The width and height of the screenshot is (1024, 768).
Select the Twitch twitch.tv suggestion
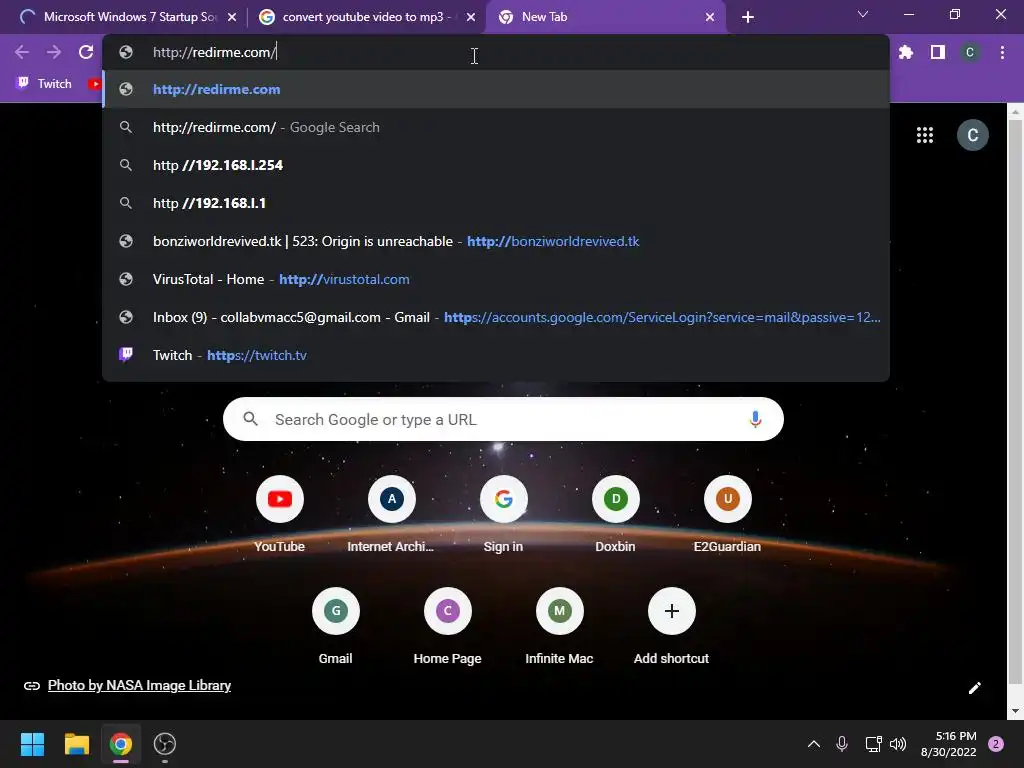(x=496, y=355)
